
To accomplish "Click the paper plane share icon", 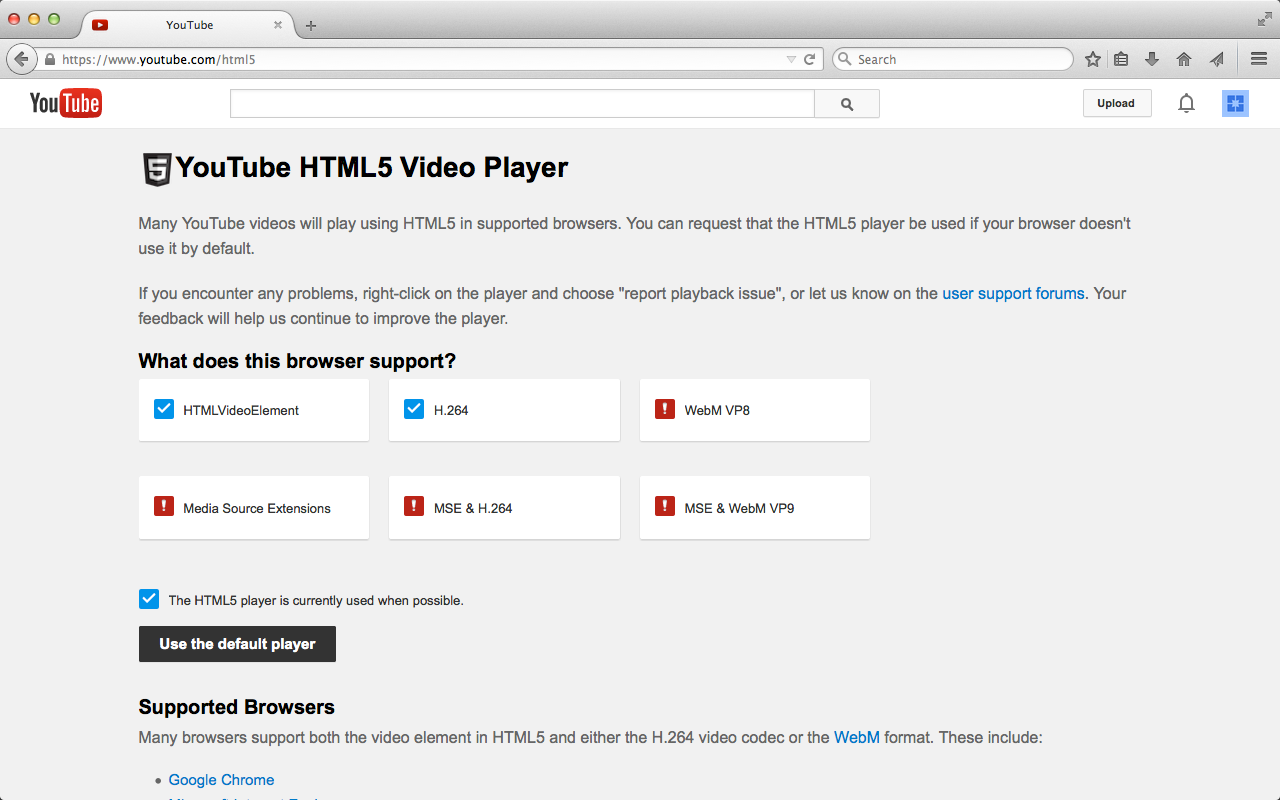I will tap(1217, 59).
